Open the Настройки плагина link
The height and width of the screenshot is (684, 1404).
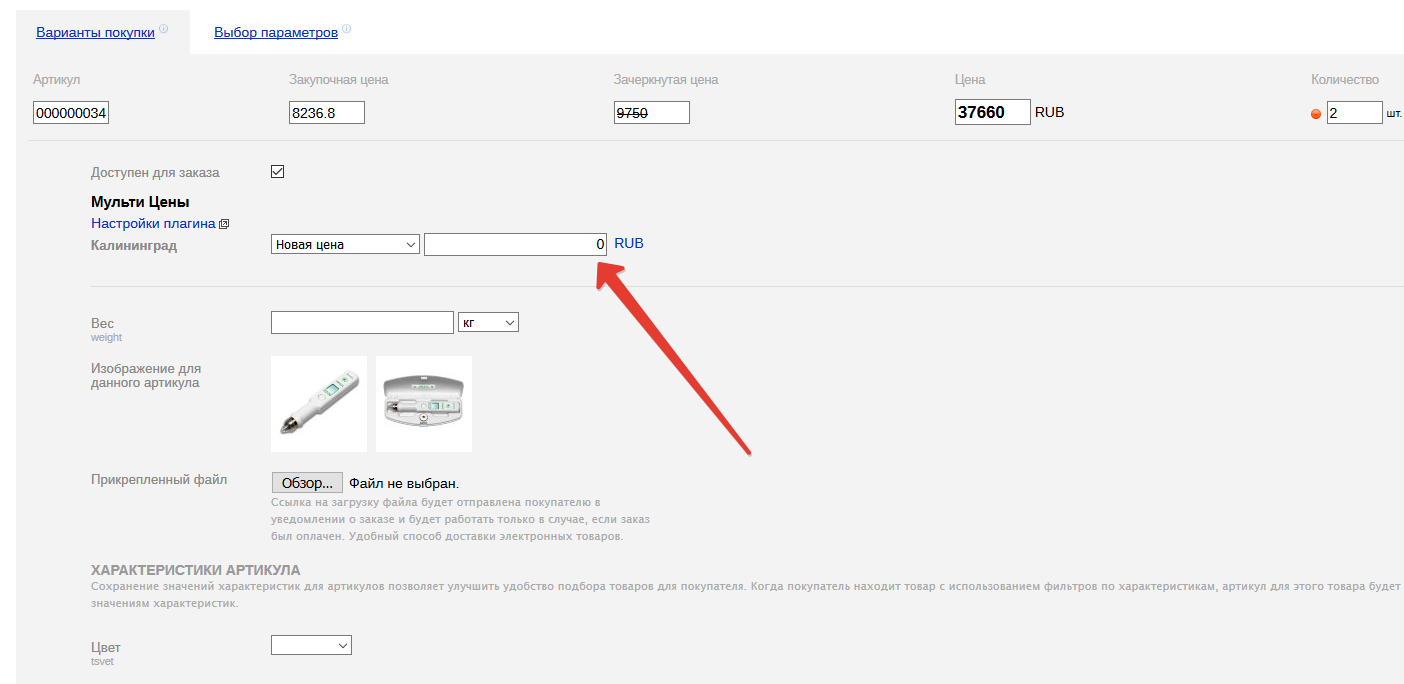point(153,223)
